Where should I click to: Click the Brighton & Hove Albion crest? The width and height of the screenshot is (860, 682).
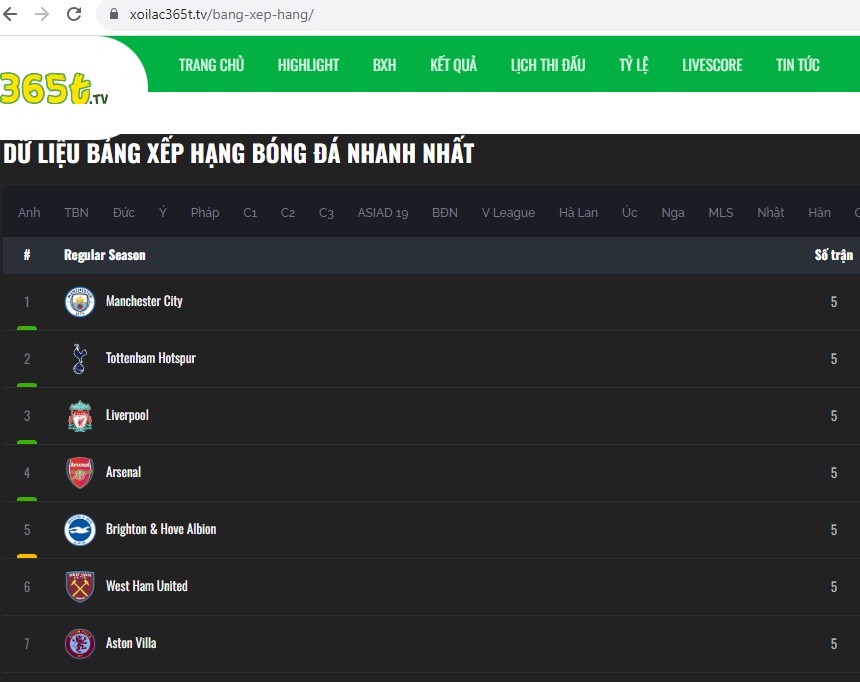tap(80, 529)
